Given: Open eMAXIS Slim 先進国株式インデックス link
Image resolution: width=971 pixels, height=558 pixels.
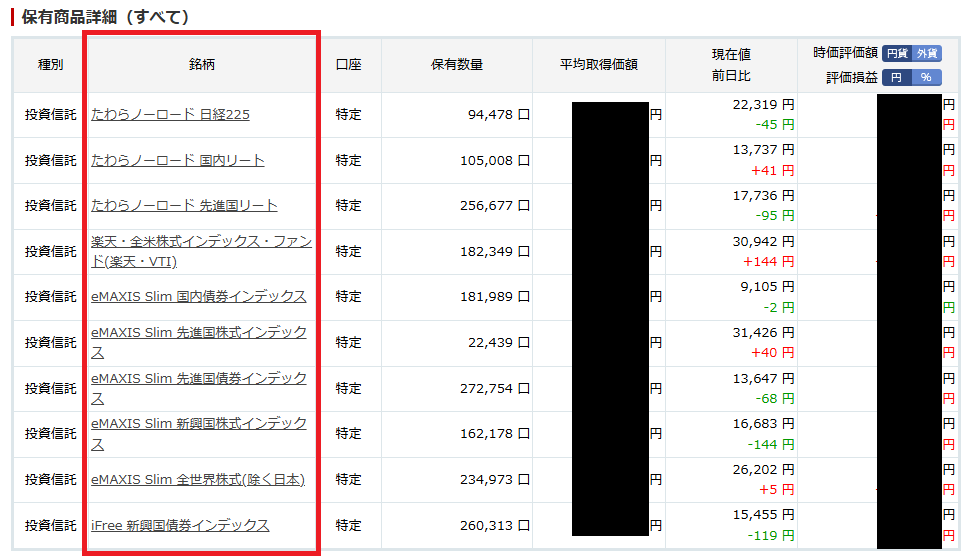Looking at the screenshot, I should click(x=199, y=342).
